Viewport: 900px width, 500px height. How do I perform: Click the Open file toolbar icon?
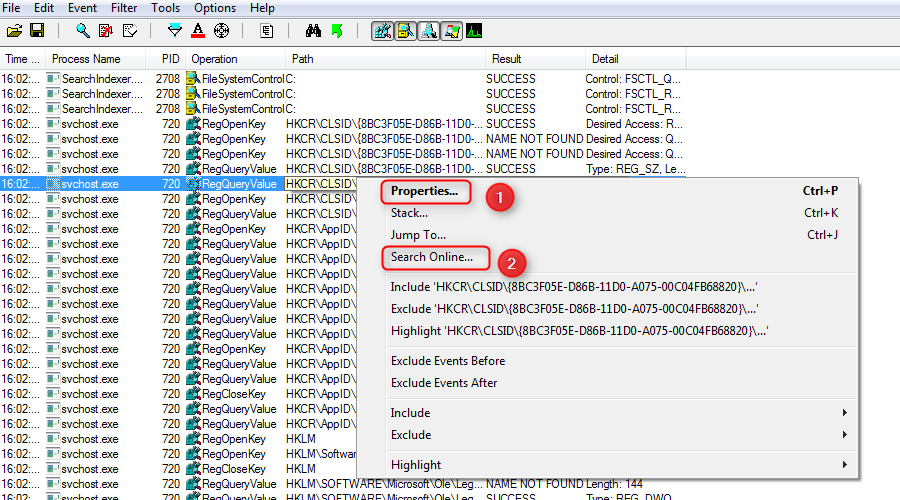pos(14,31)
